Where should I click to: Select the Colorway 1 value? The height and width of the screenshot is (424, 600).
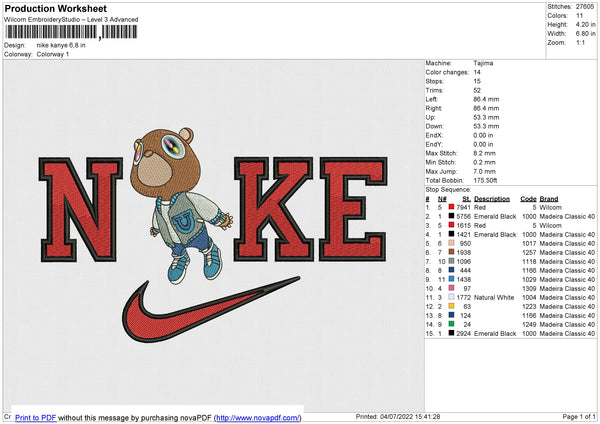[x=53, y=54]
